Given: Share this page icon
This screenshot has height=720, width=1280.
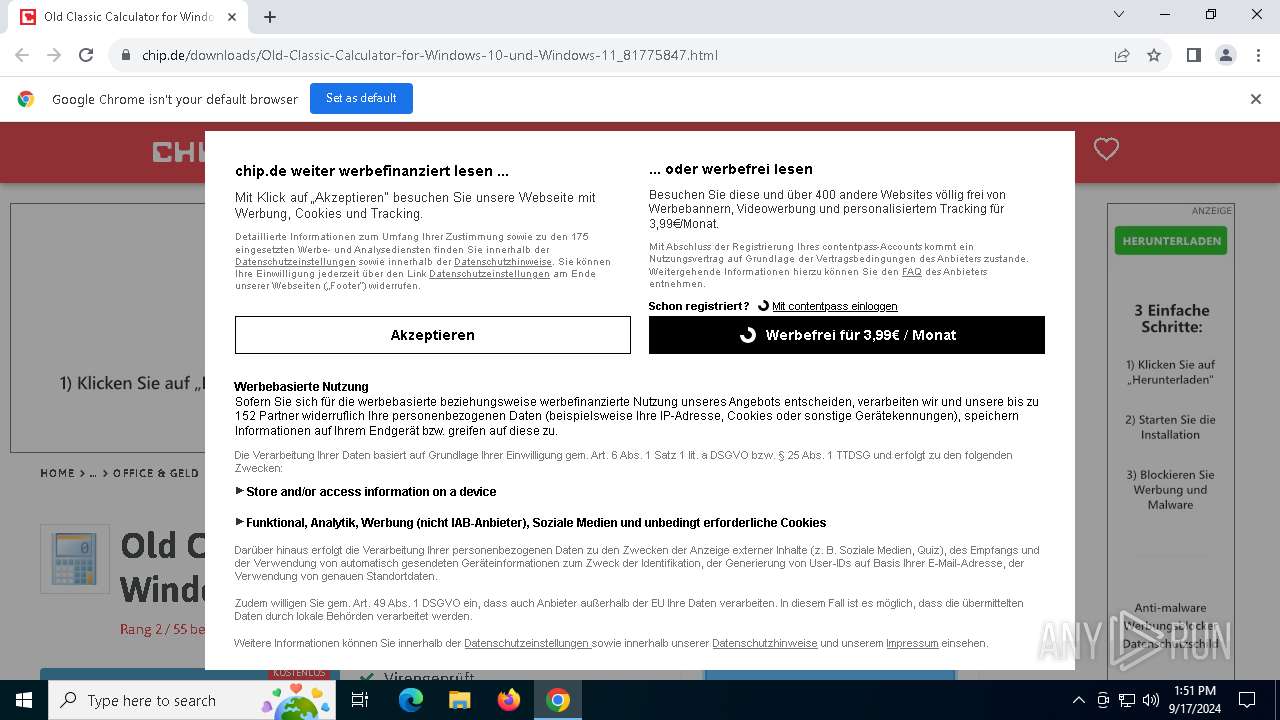Looking at the screenshot, I should 1122,55.
